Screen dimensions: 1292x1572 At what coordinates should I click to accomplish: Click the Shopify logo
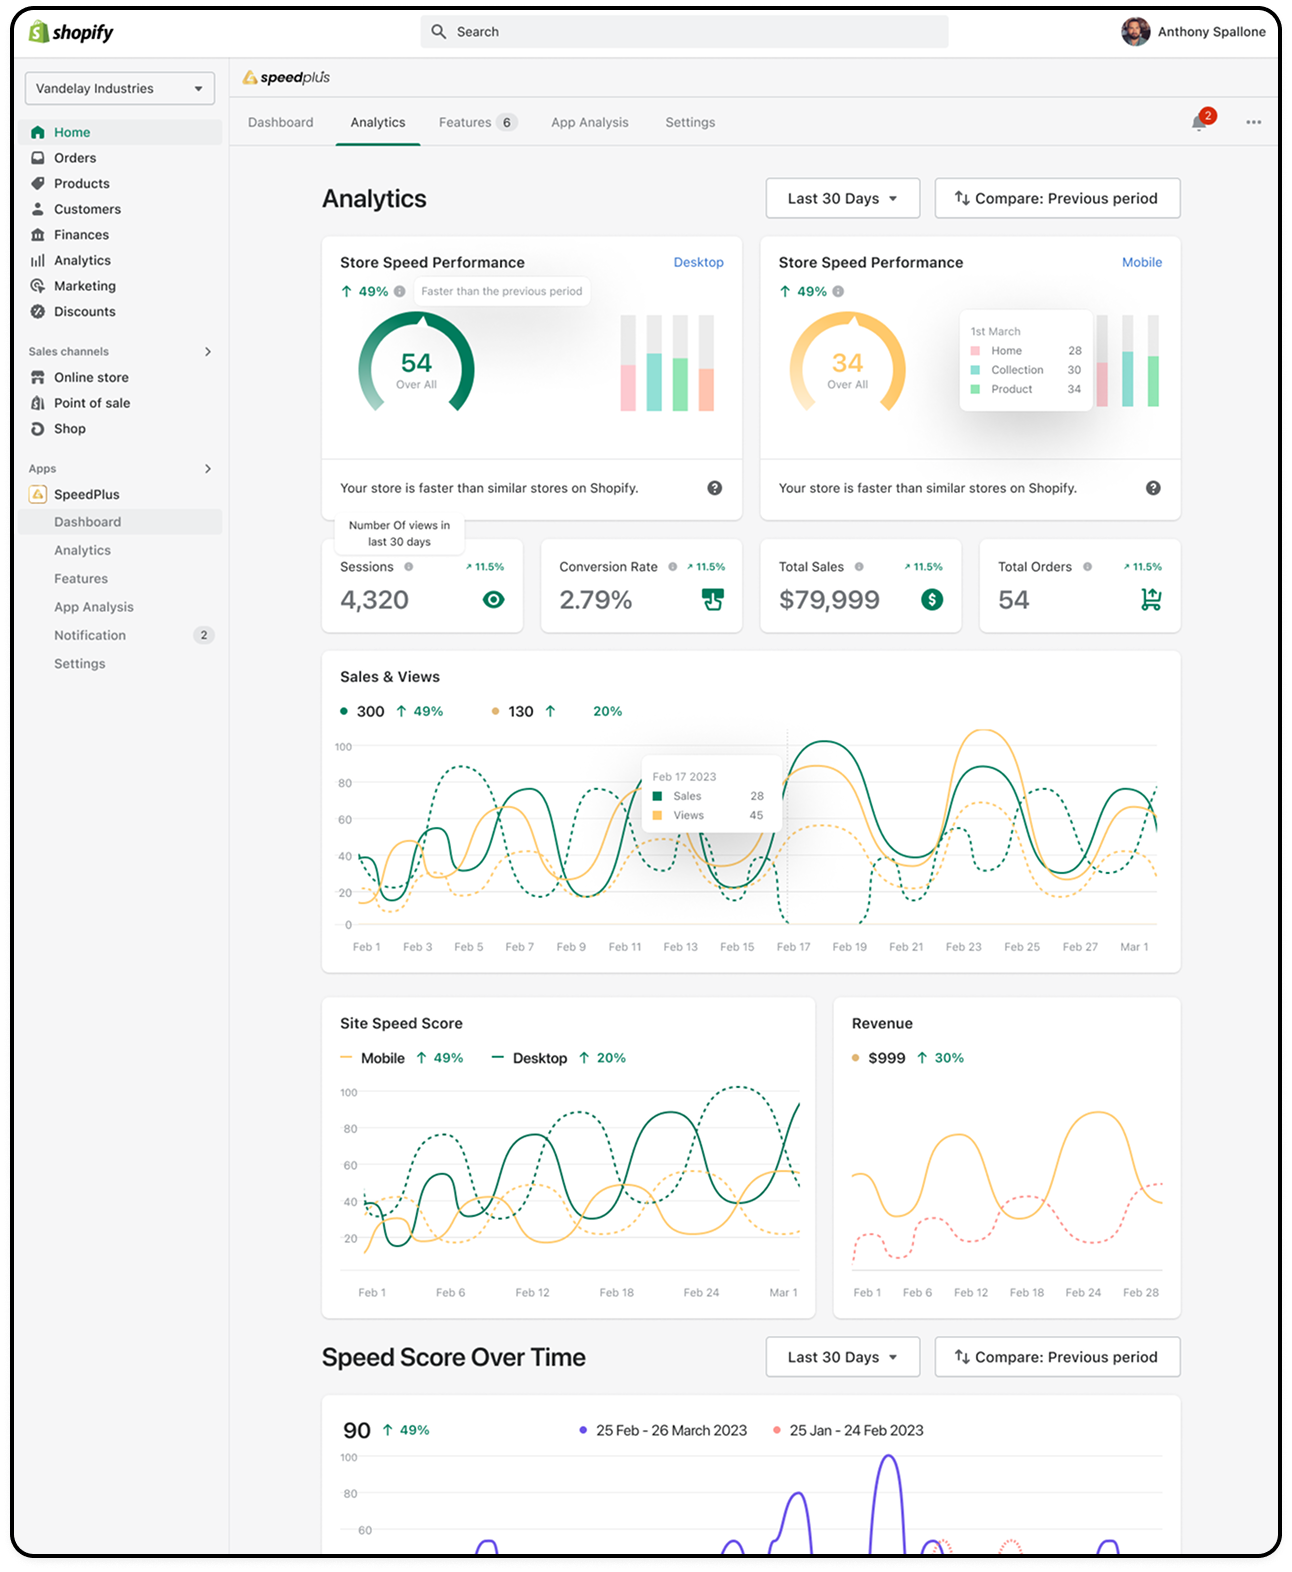tap(71, 32)
